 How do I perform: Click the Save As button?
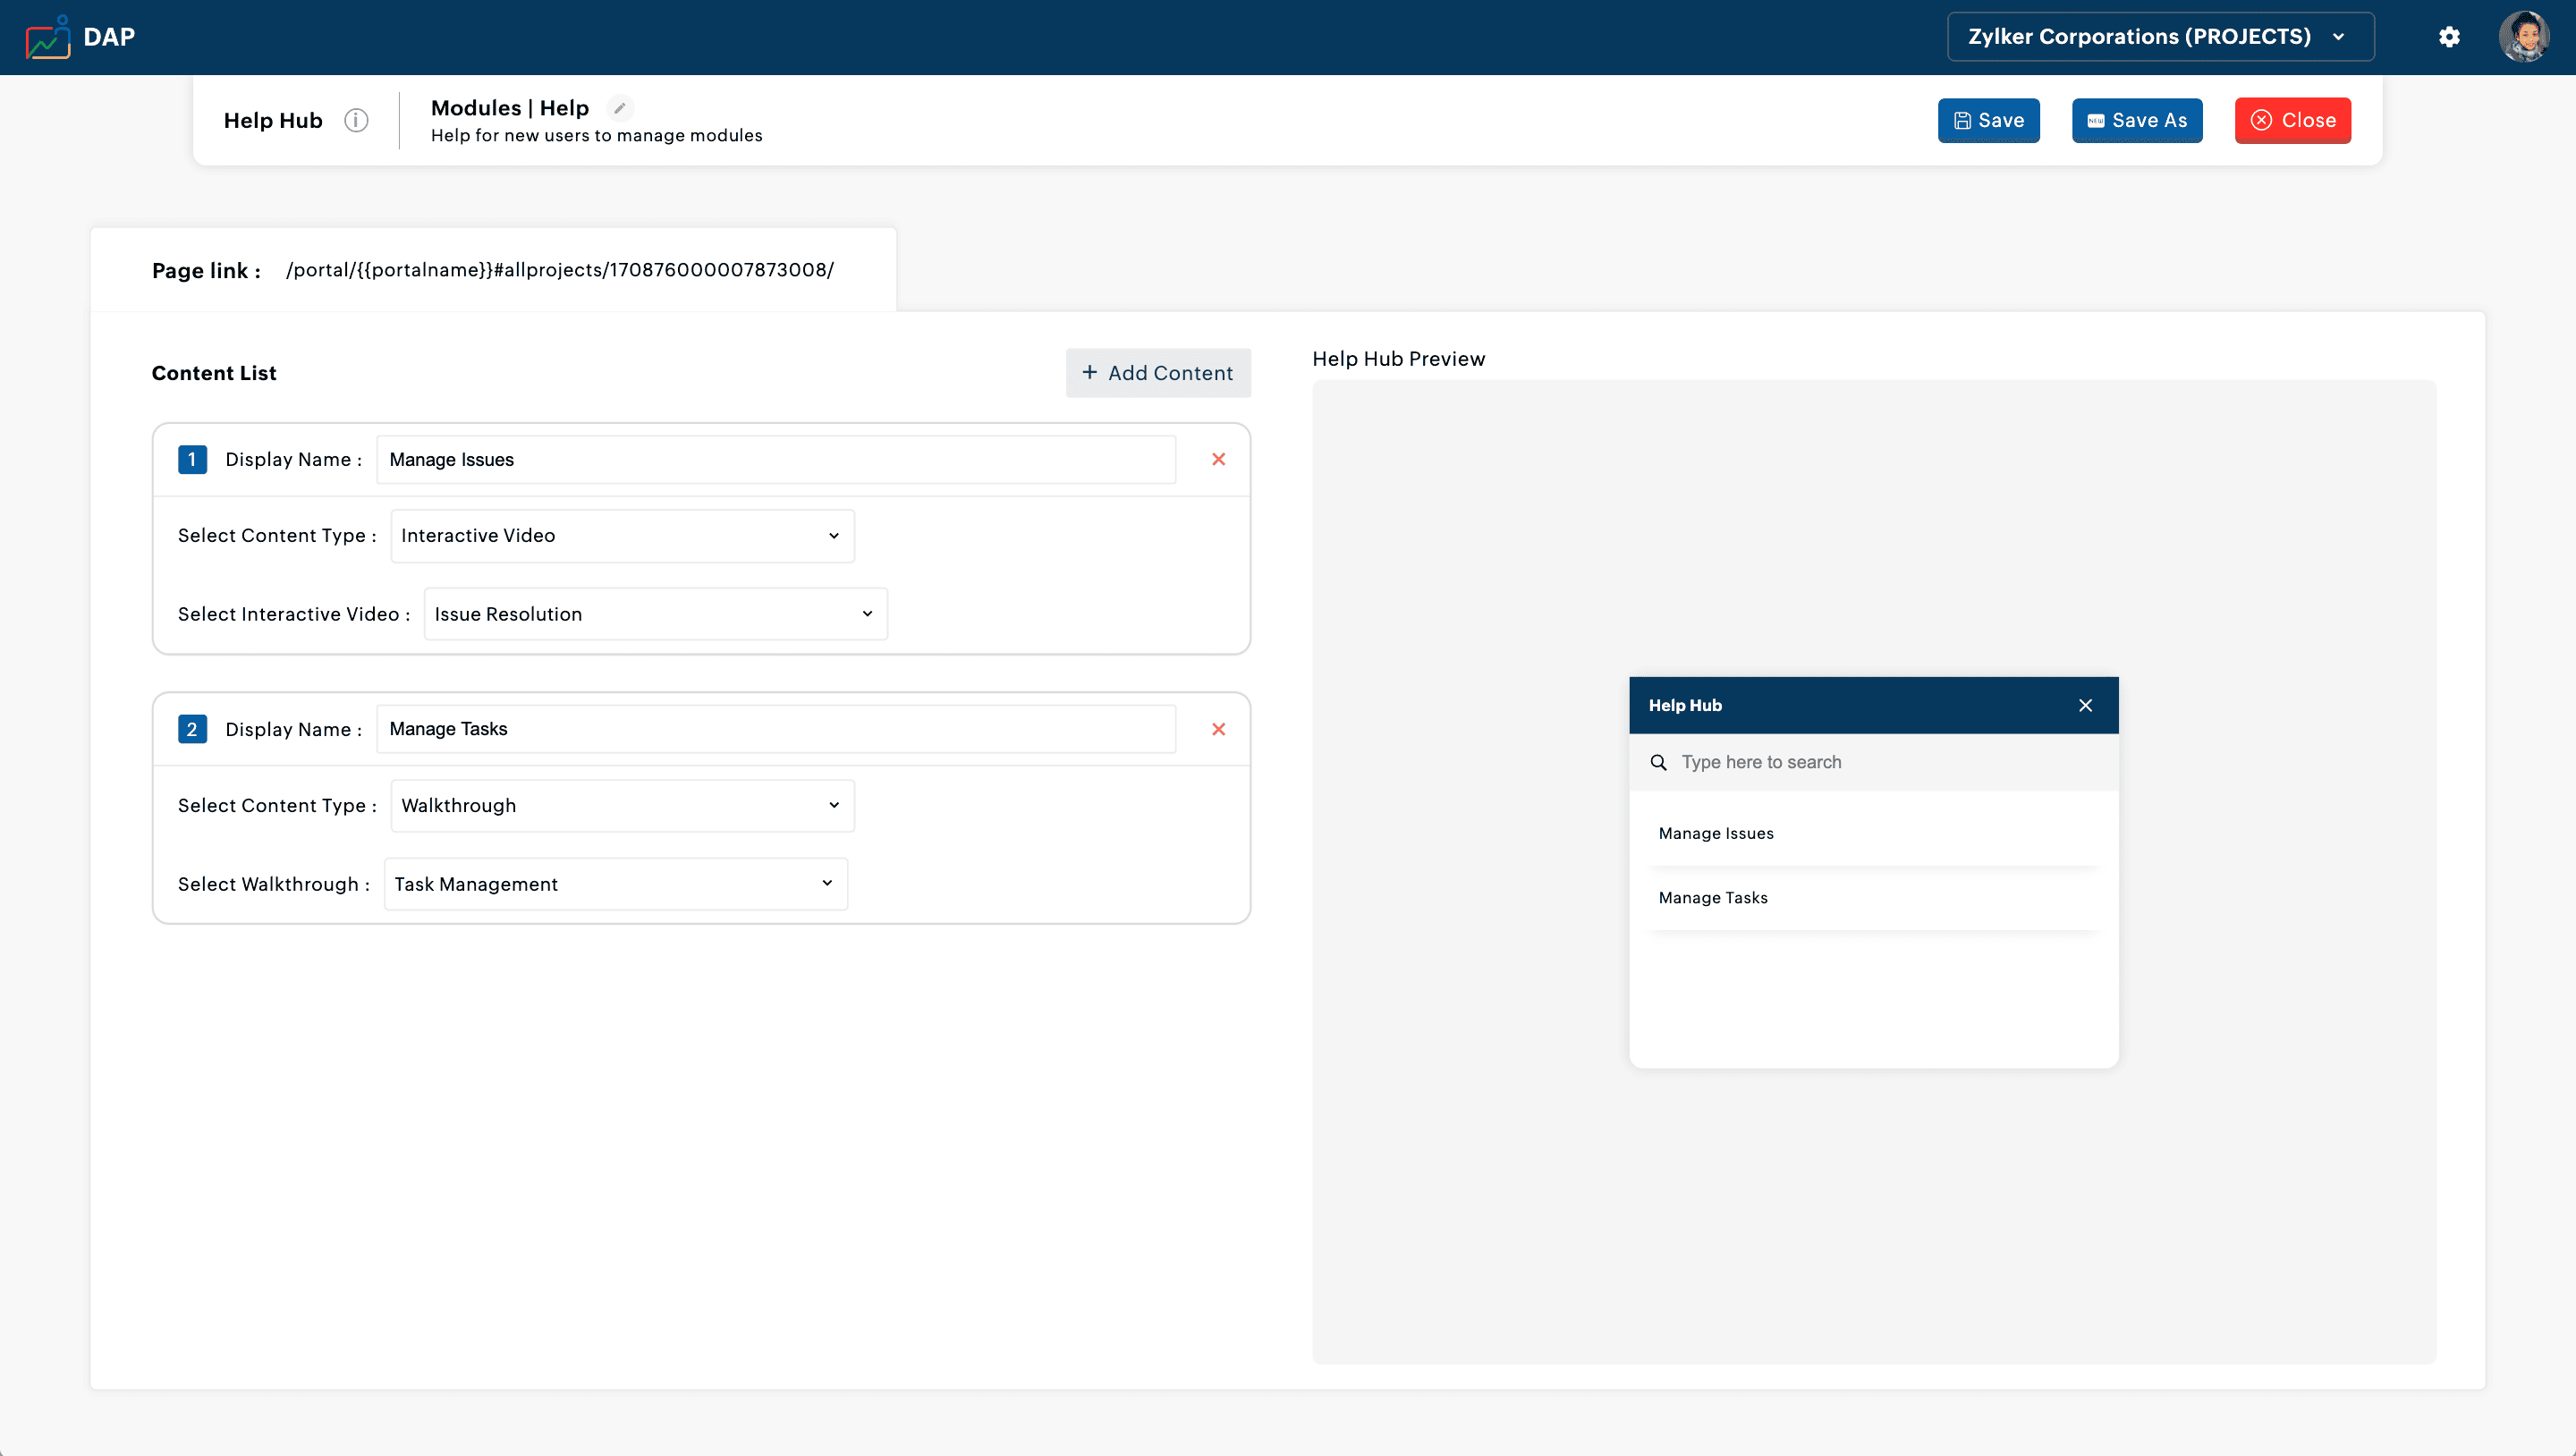pos(2136,120)
